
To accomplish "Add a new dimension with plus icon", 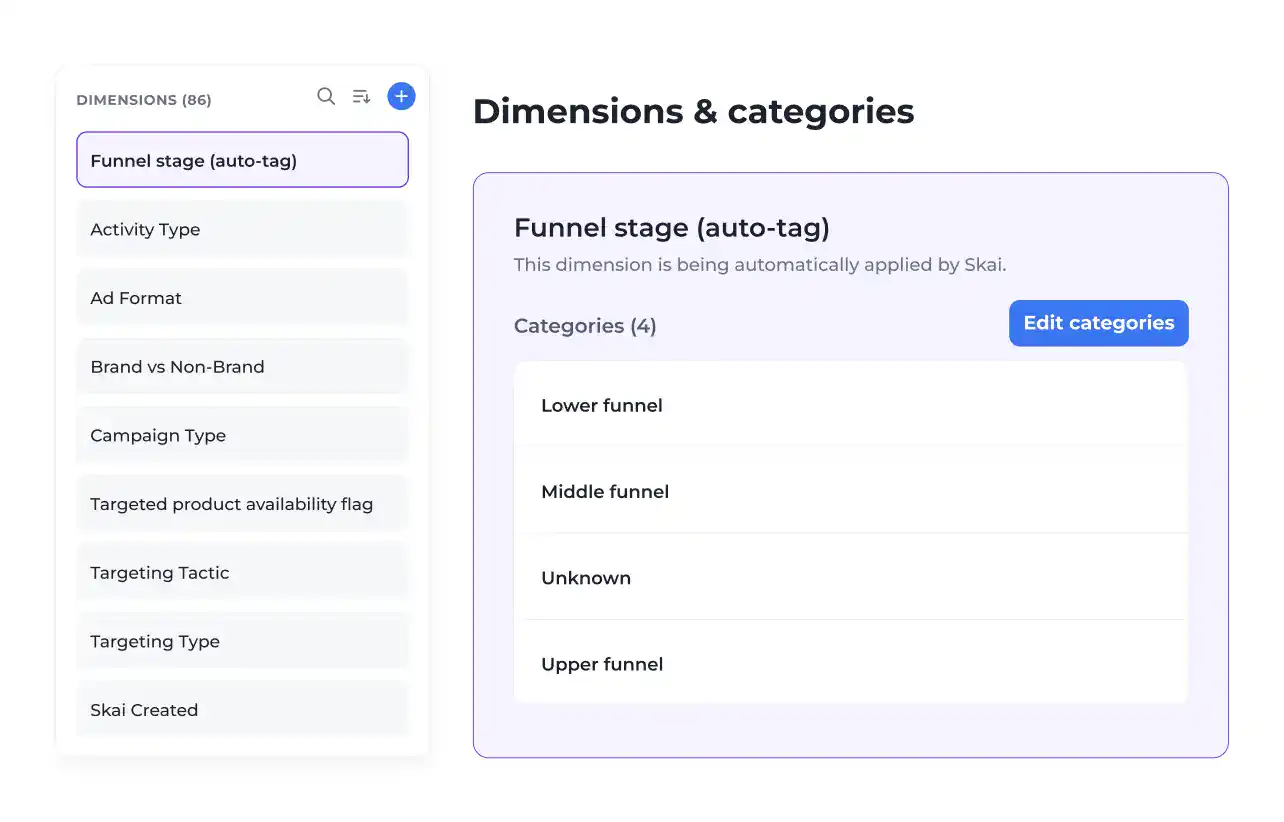I will [x=401, y=96].
